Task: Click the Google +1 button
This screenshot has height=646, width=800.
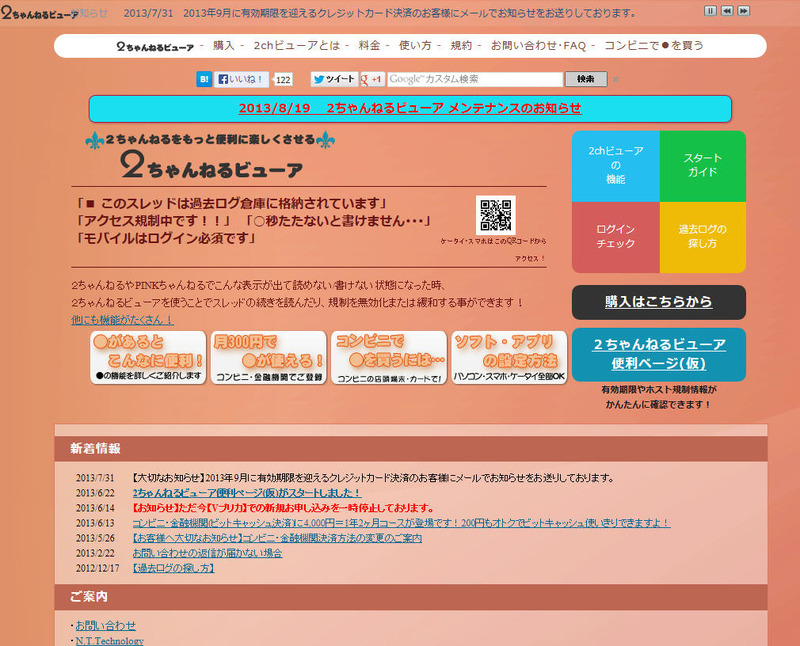Action: point(373,79)
